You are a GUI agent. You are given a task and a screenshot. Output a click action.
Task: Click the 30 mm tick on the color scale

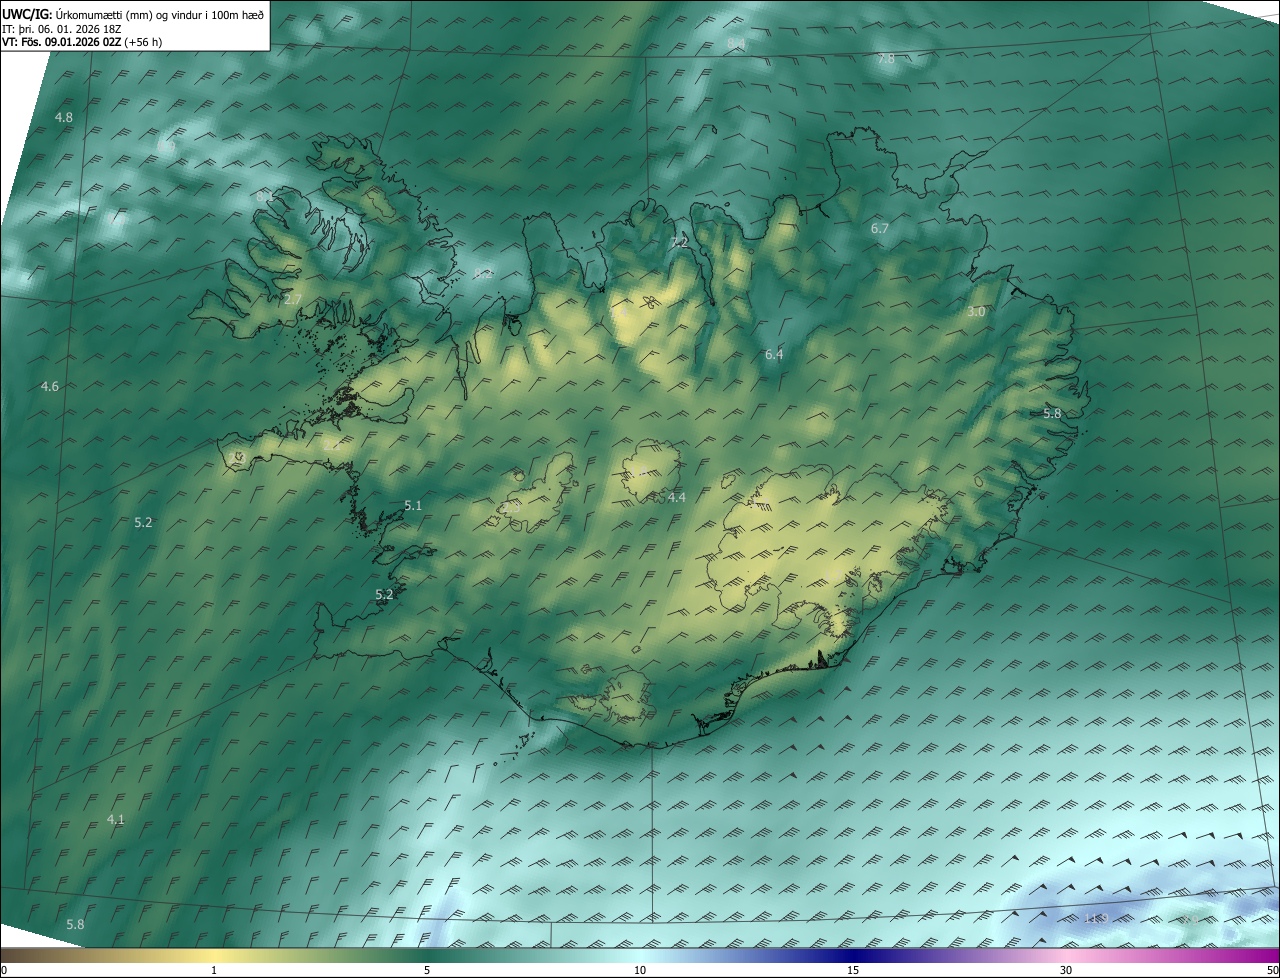coord(1066,970)
